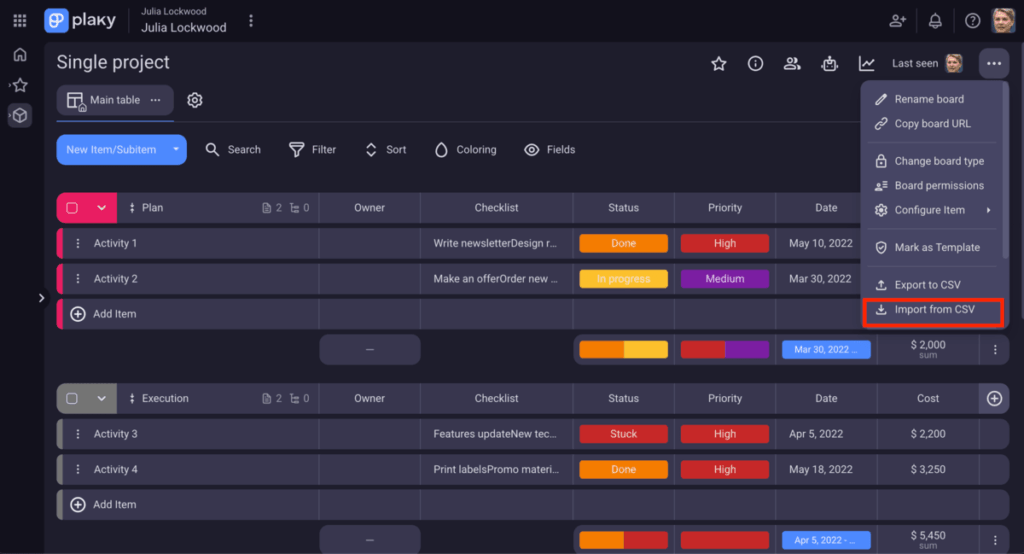Open board members icon
Image resolution: width=1024 pixels, height=554 pixels.
click(x=792, y=64)
